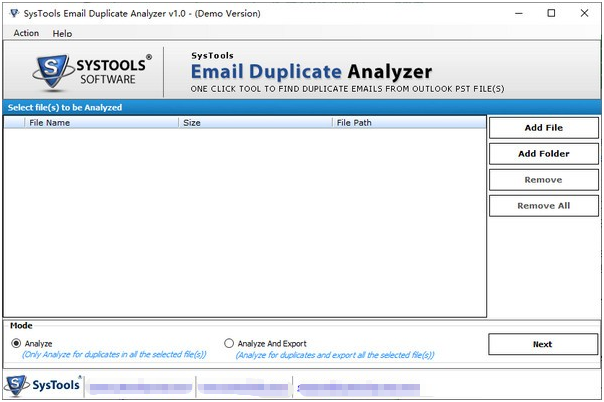Click the Add File button
This screenshot has height=402, width=604.
tap(544, 128)
